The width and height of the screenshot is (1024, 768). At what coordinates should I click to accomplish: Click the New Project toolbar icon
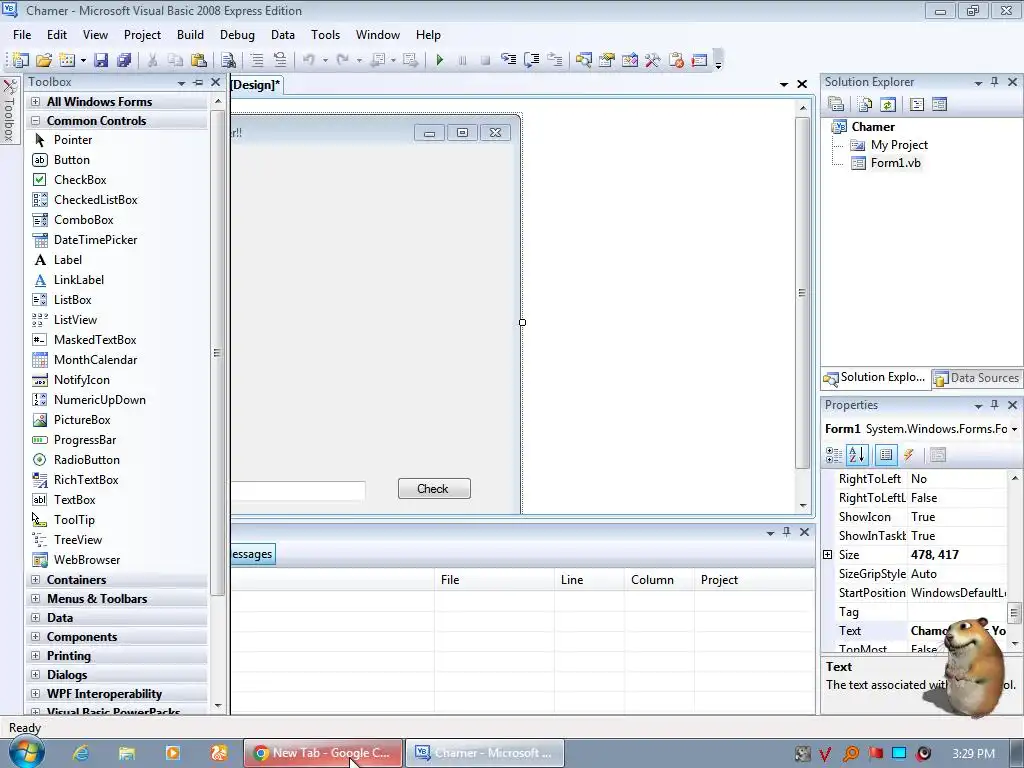coord(20,60)
